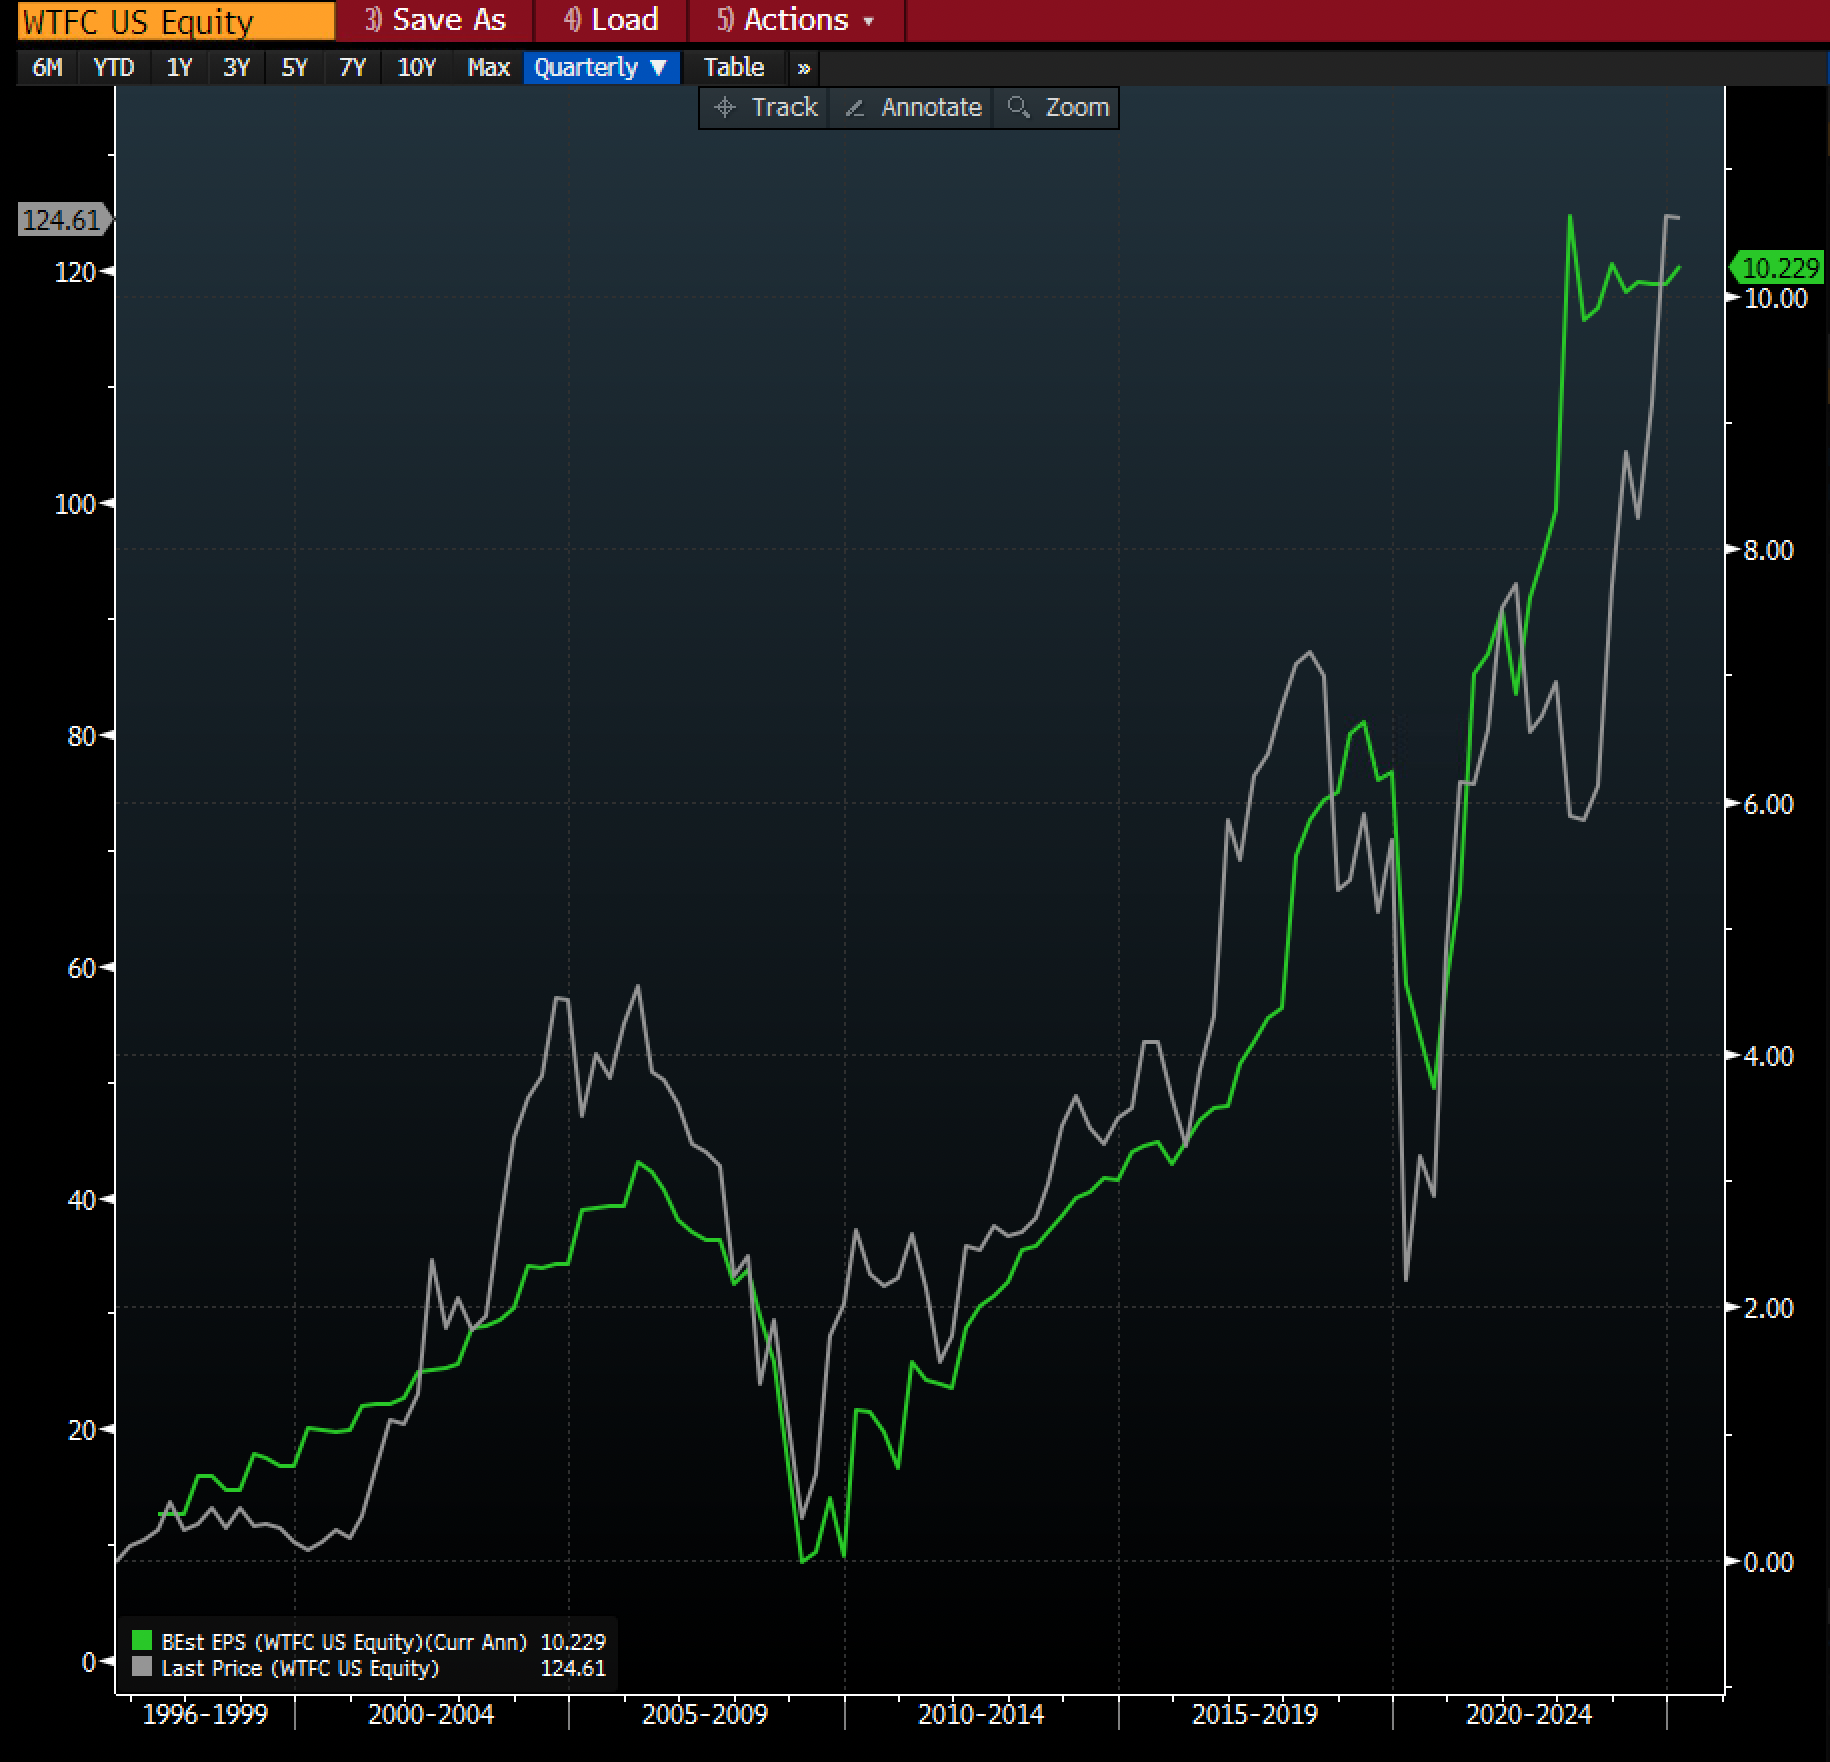Open the Quarterly periodicity dropdown
Image resolution: width=1830 pixels, height=1762 pixels.
click(601, 68)
